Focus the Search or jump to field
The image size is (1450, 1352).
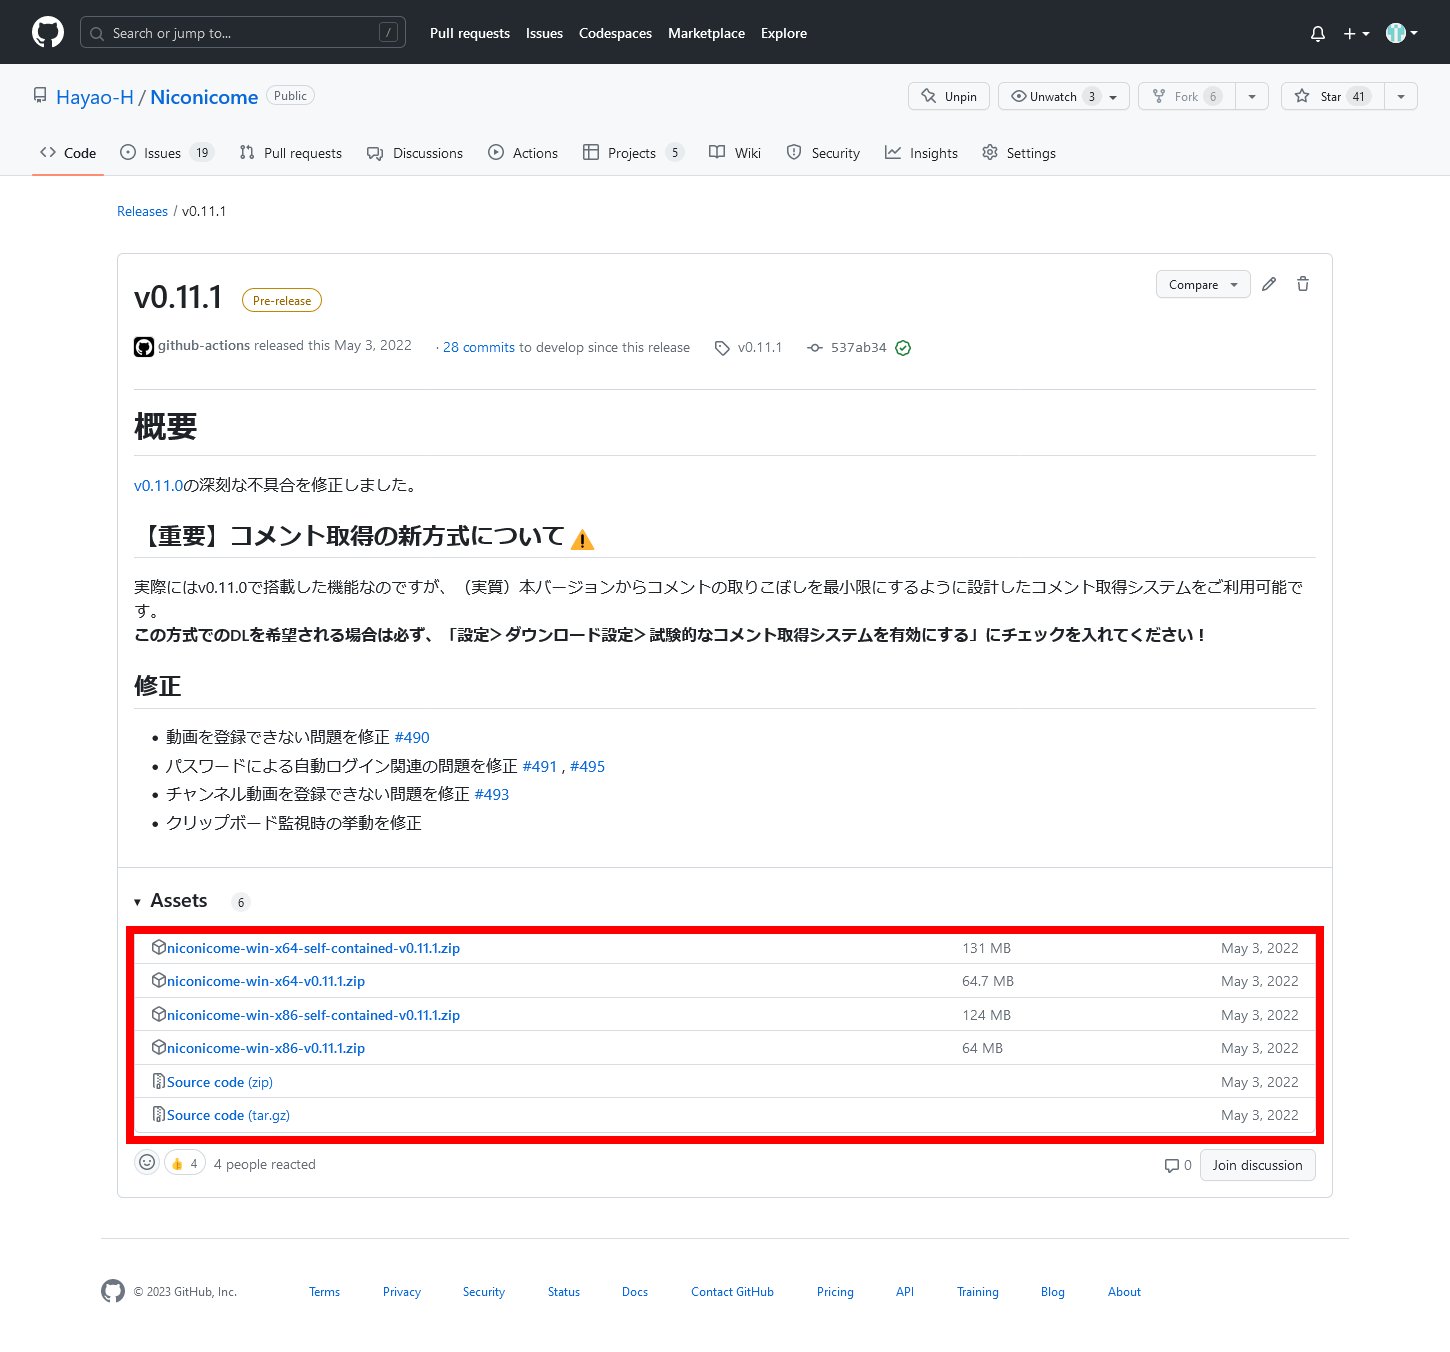pos(243,33)
